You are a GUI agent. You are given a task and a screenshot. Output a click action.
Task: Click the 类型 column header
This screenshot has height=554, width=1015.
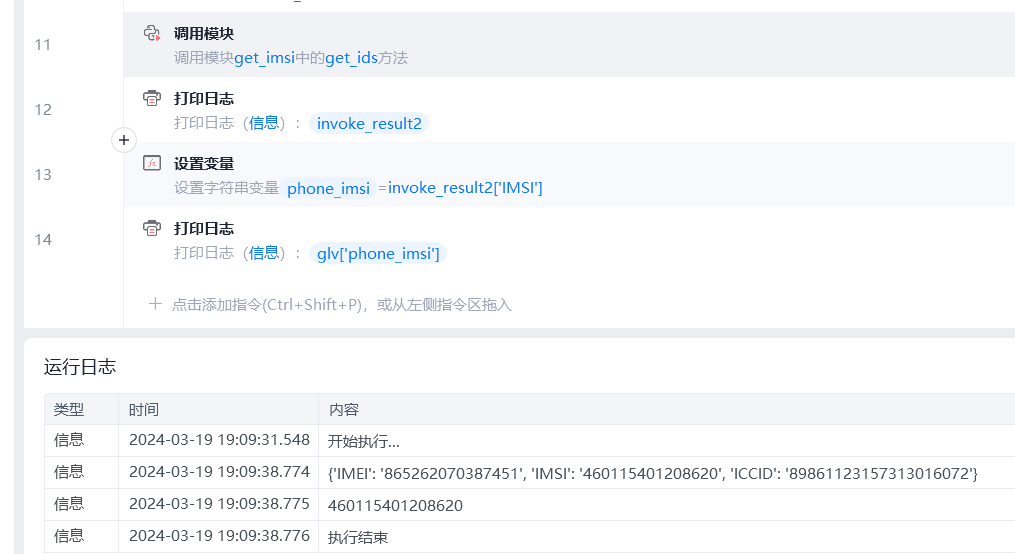[x=69, y=409]
